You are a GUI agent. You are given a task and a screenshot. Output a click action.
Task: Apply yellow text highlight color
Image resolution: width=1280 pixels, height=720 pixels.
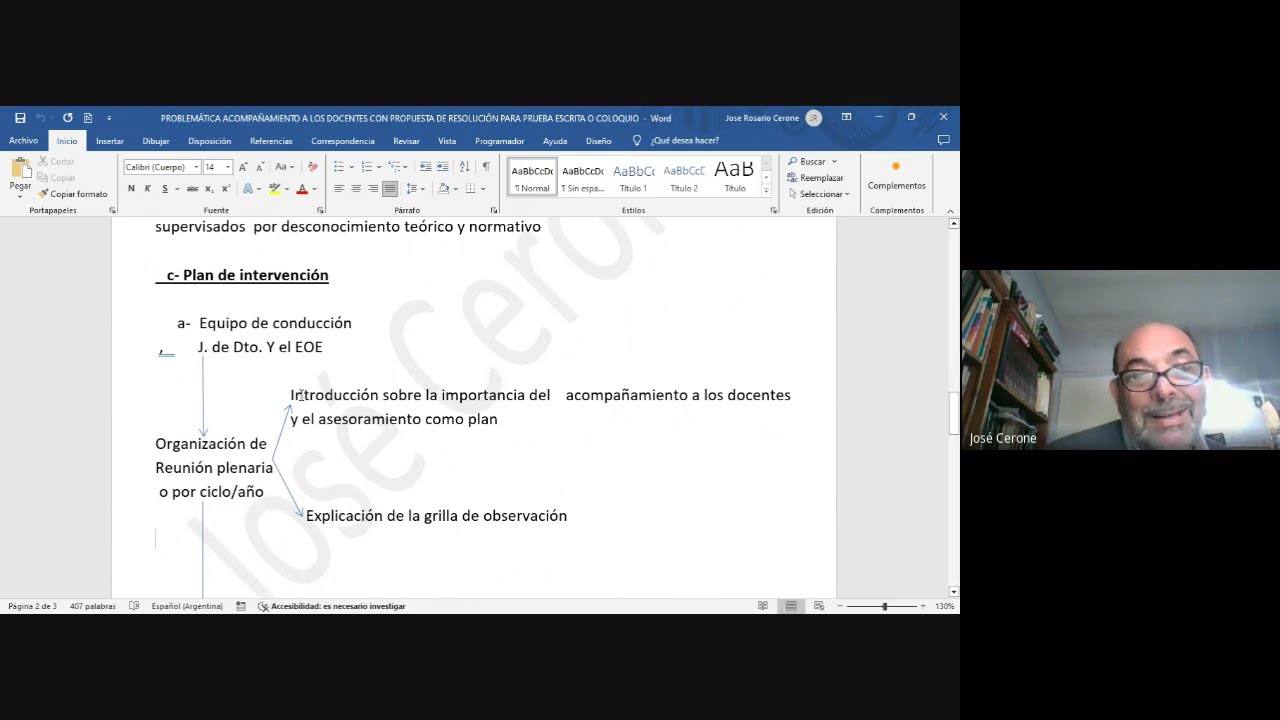pos(274,189)
